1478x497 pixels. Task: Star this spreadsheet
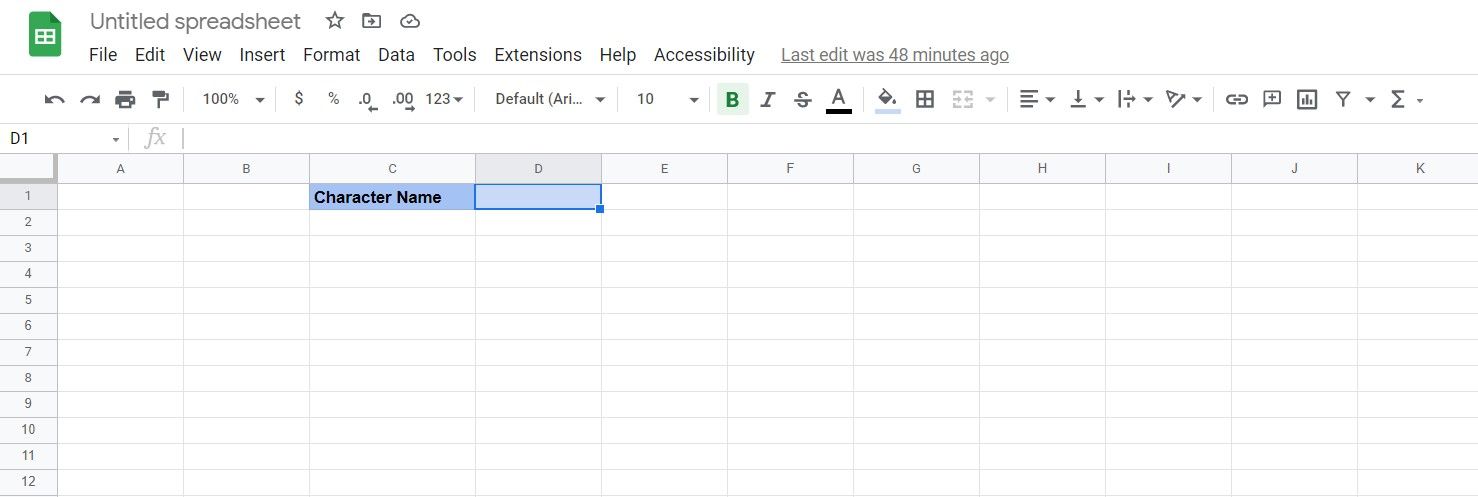click(x=335, y=21)
